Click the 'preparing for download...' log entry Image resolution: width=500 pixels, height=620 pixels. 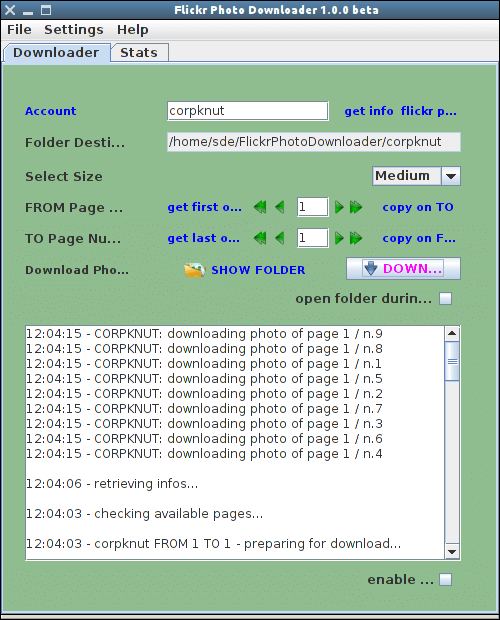[213, 544]
